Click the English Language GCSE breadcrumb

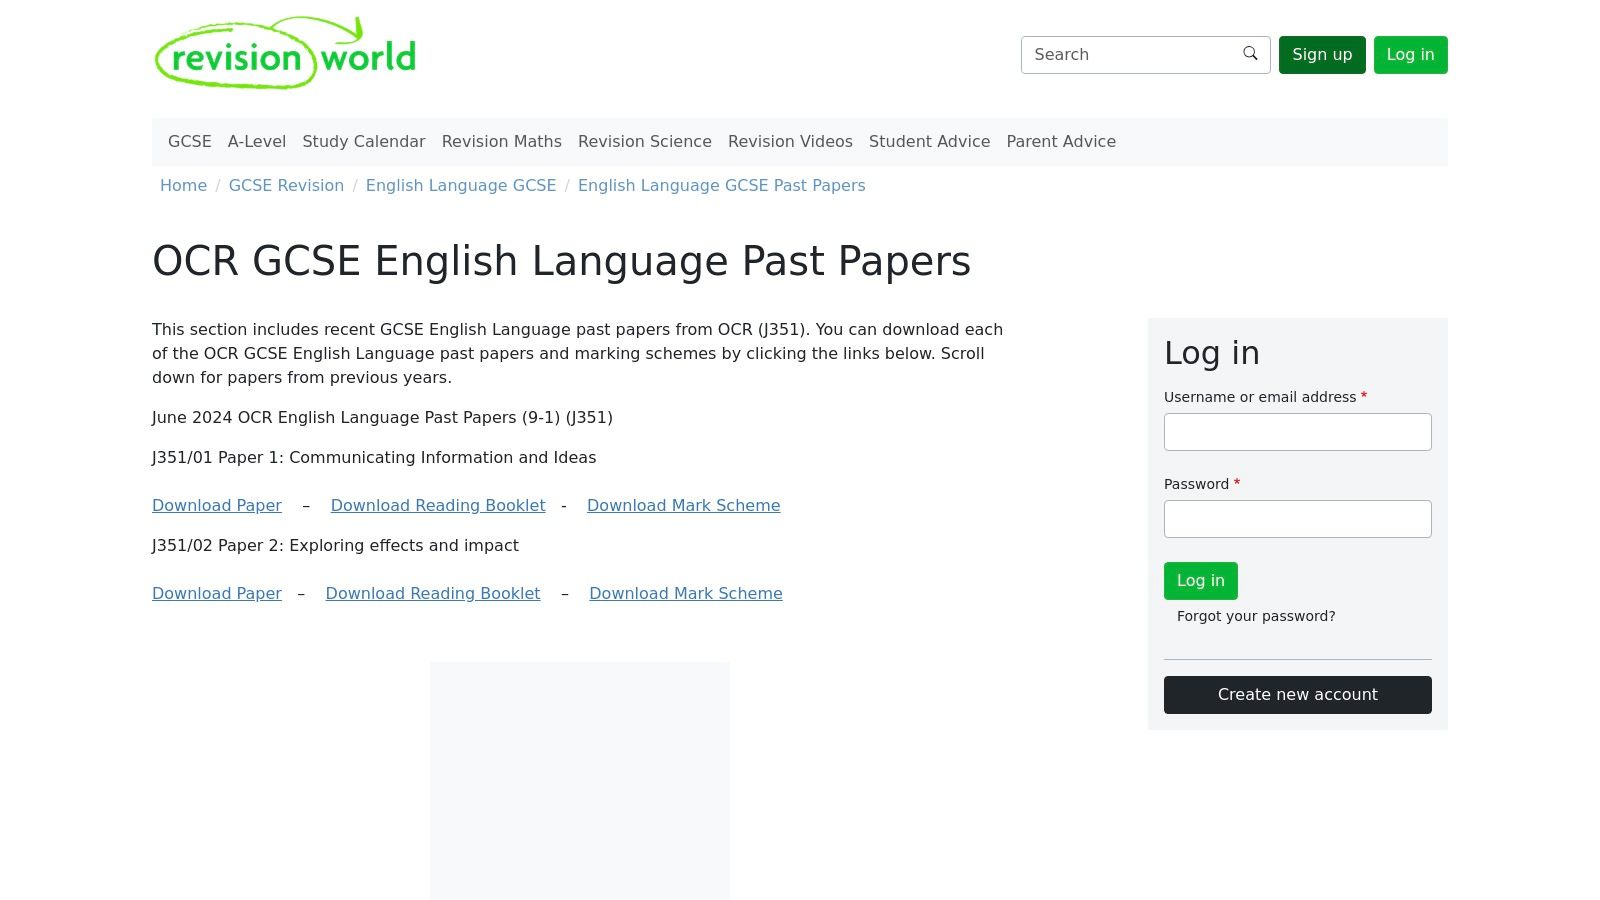point(461,186)
